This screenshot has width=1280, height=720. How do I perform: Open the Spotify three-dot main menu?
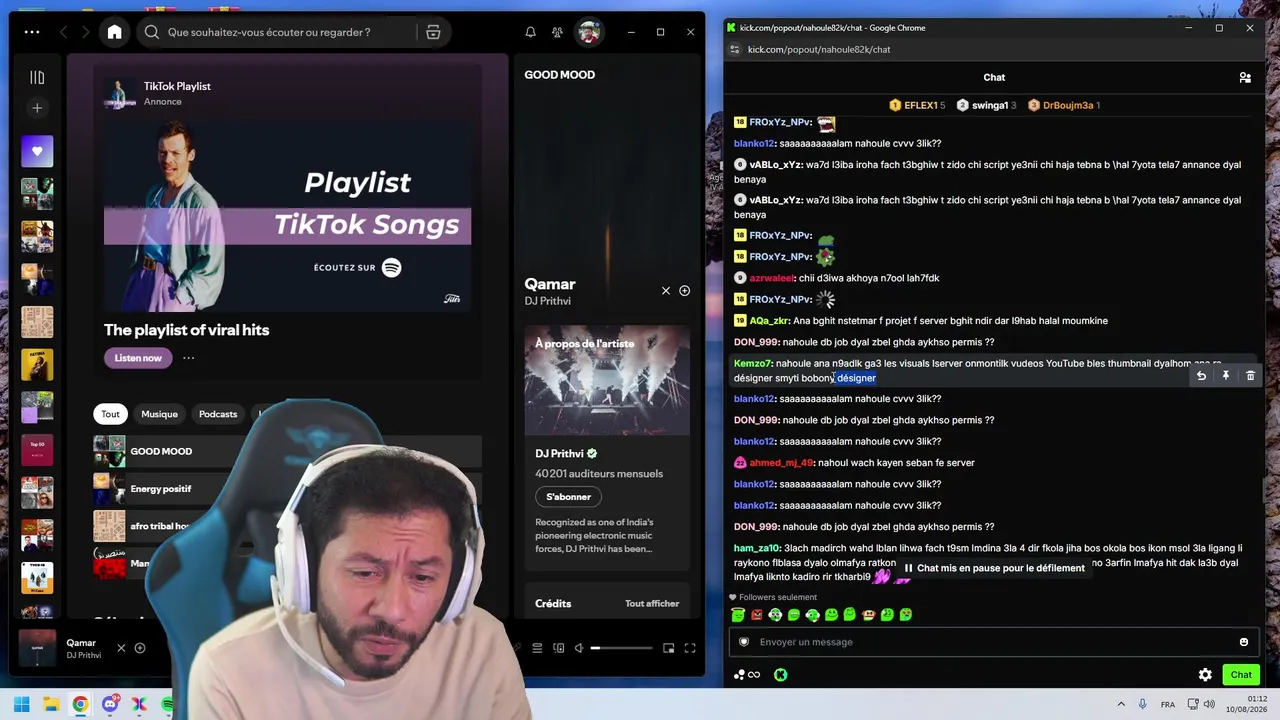(x=32, y=32)
